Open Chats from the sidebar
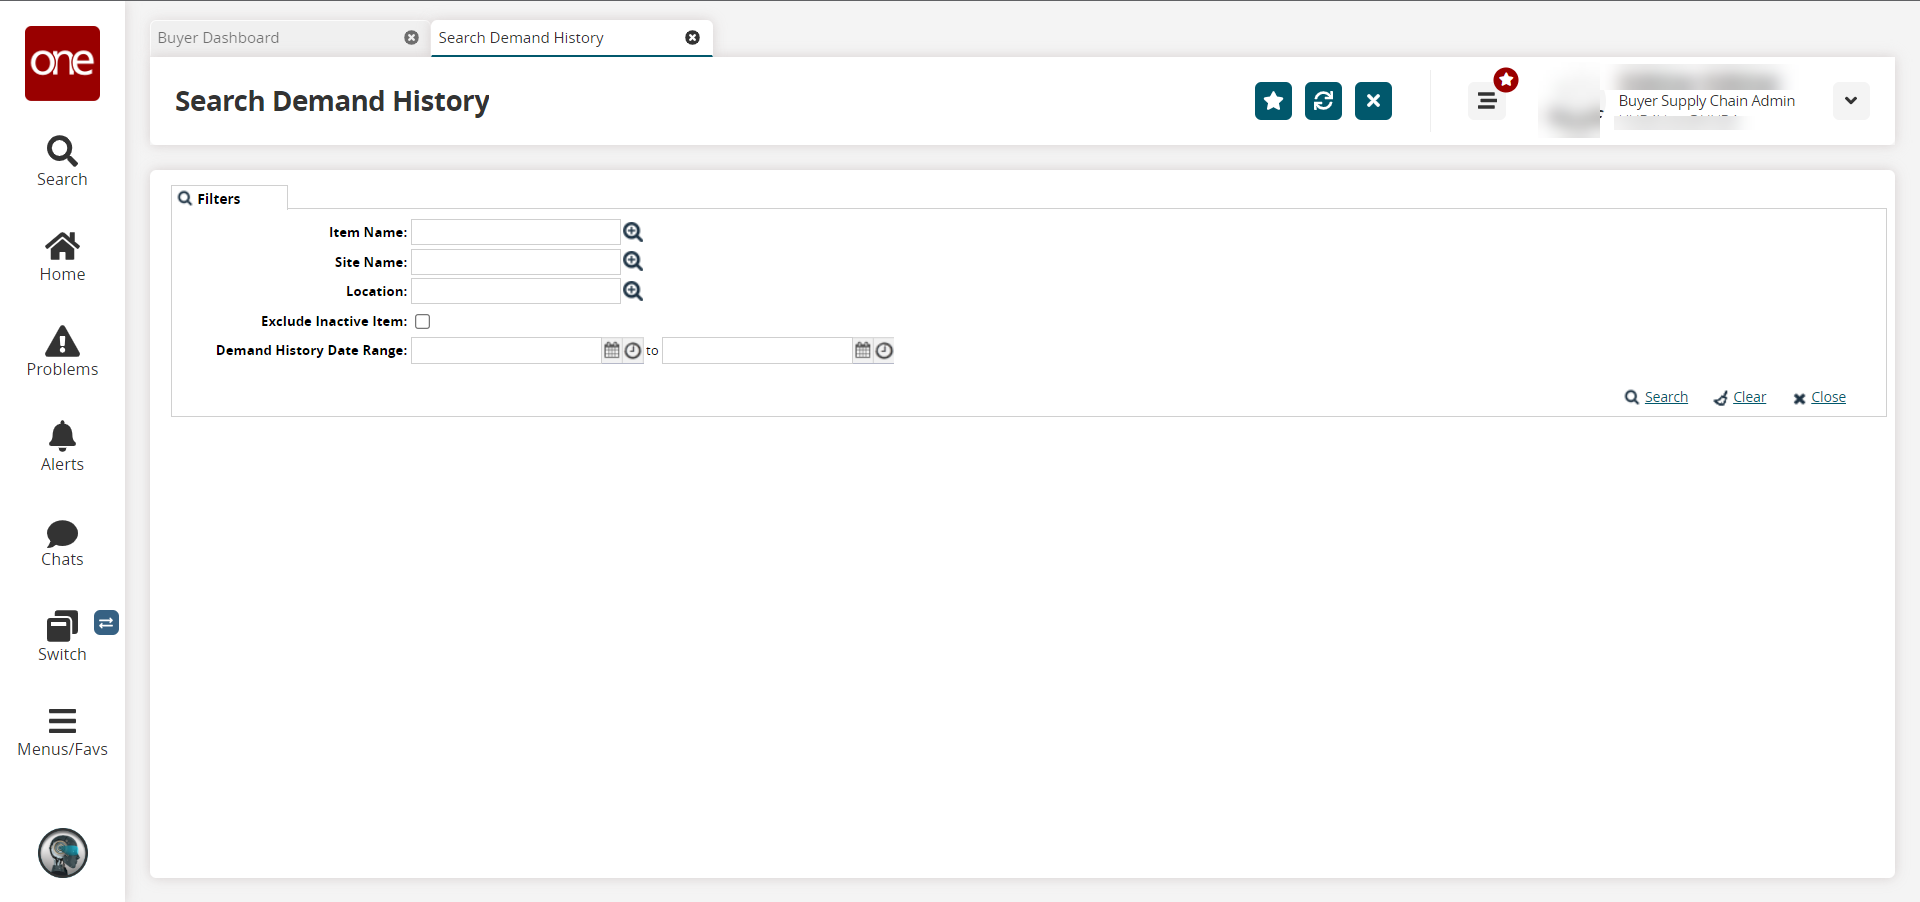This screenshot has height=902, width=1920. (x=62, y=543)
